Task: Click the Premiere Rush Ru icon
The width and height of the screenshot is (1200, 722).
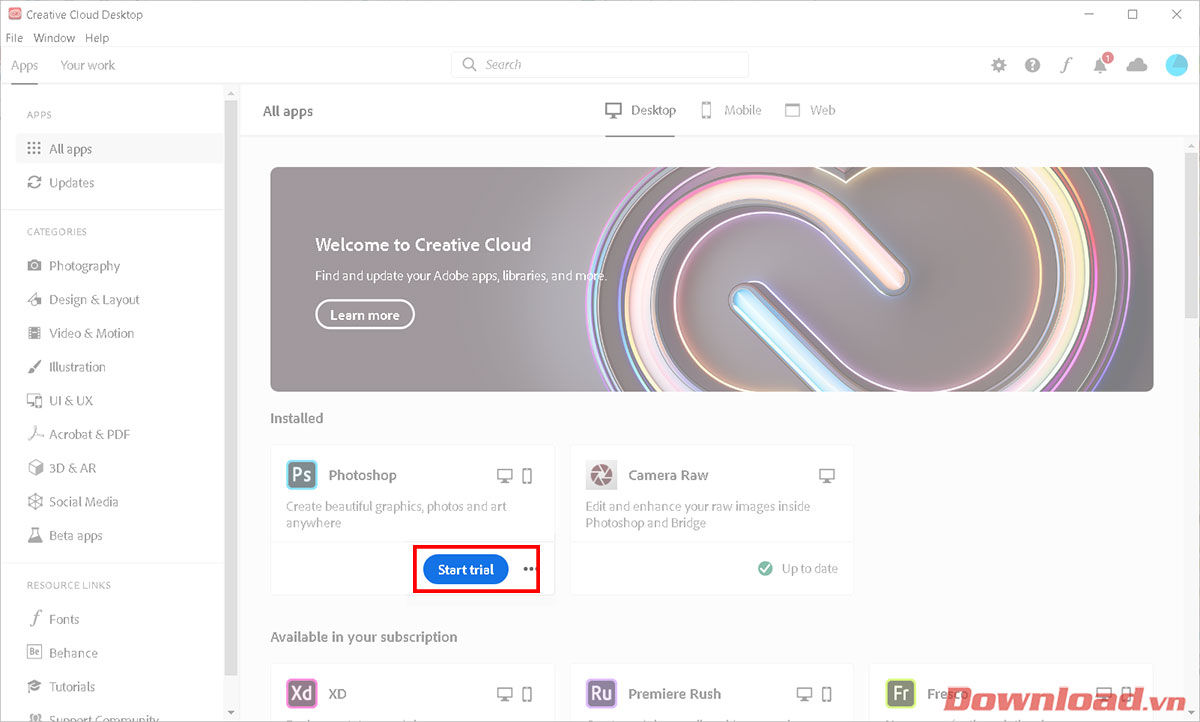Action: (x=601, y=693)
